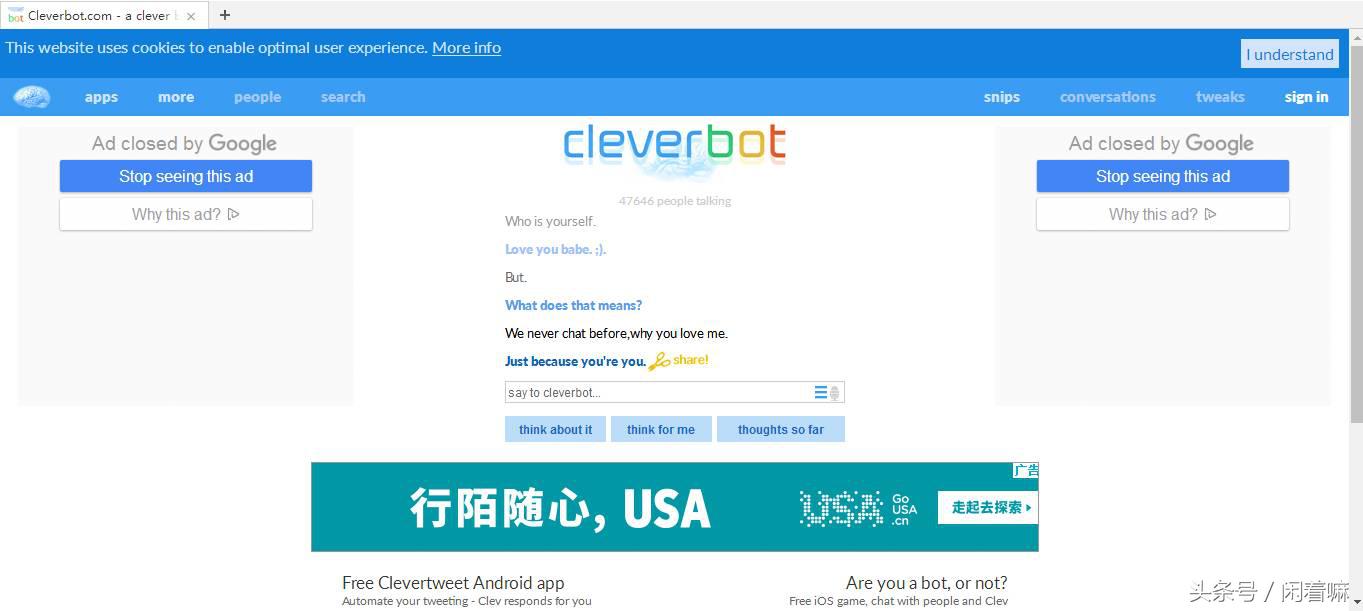1363x611 pixels.
Task: Click Stop seeing this ad on right
Action: tap(1162, 176)
